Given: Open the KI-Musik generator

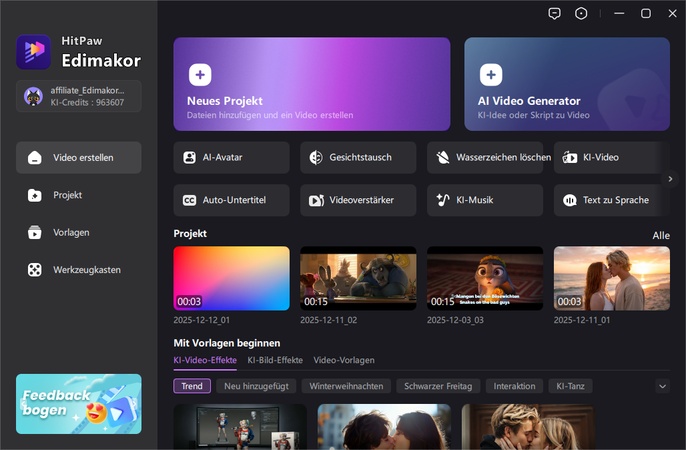Looking at the screenshot, I should [485, 200].
